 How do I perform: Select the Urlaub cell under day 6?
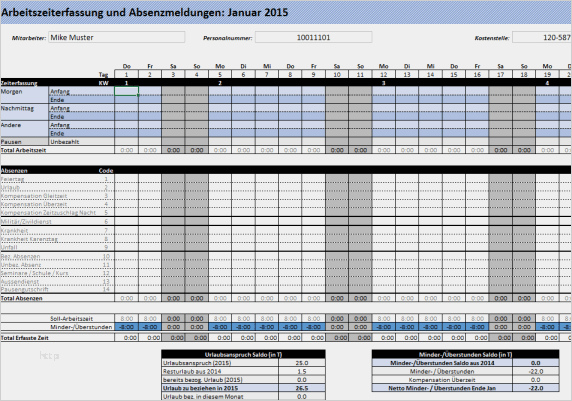(x=243, y=188)
